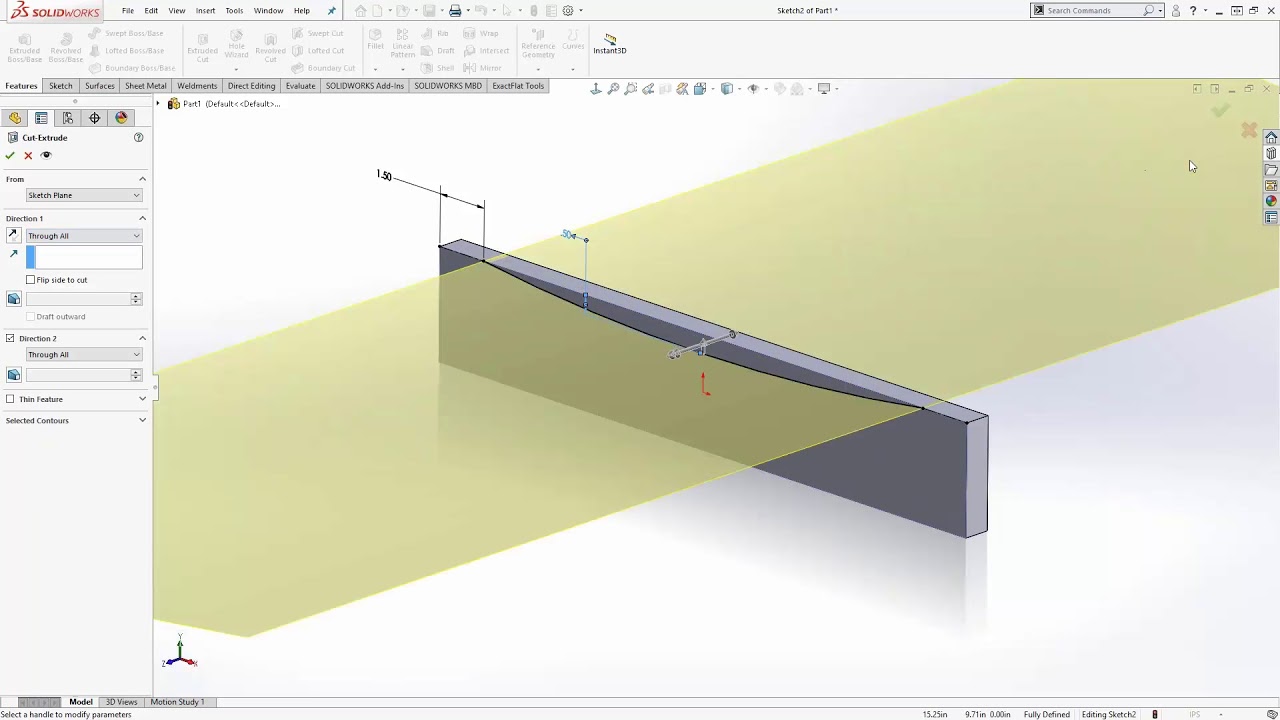Open the File menu

coord(128,10)
